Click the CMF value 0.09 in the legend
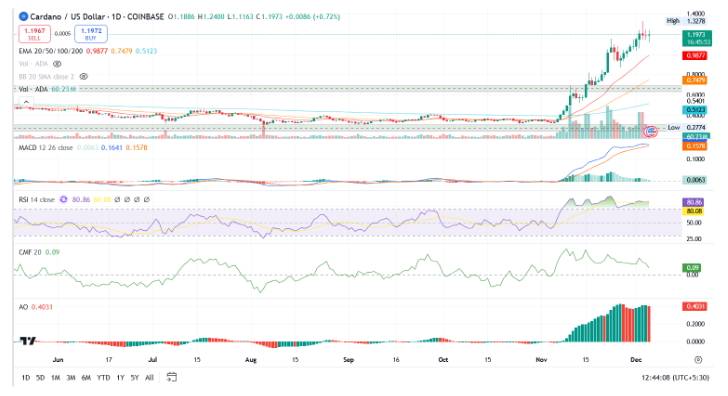The width and height of the screenshot is (728, 396). coord(52,252)
